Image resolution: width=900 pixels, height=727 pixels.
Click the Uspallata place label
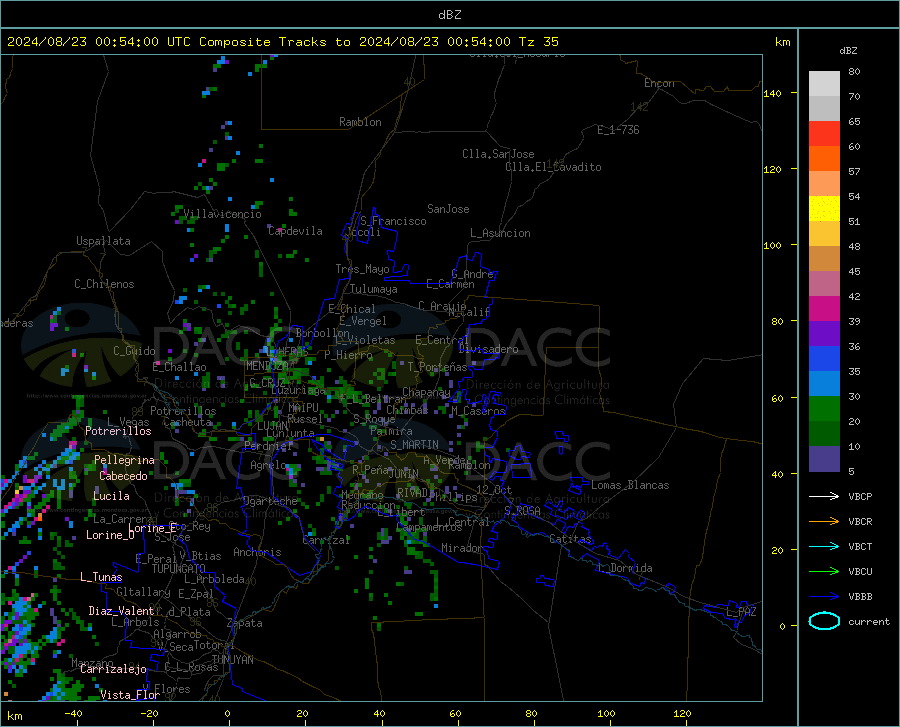[x=103, y=241]
